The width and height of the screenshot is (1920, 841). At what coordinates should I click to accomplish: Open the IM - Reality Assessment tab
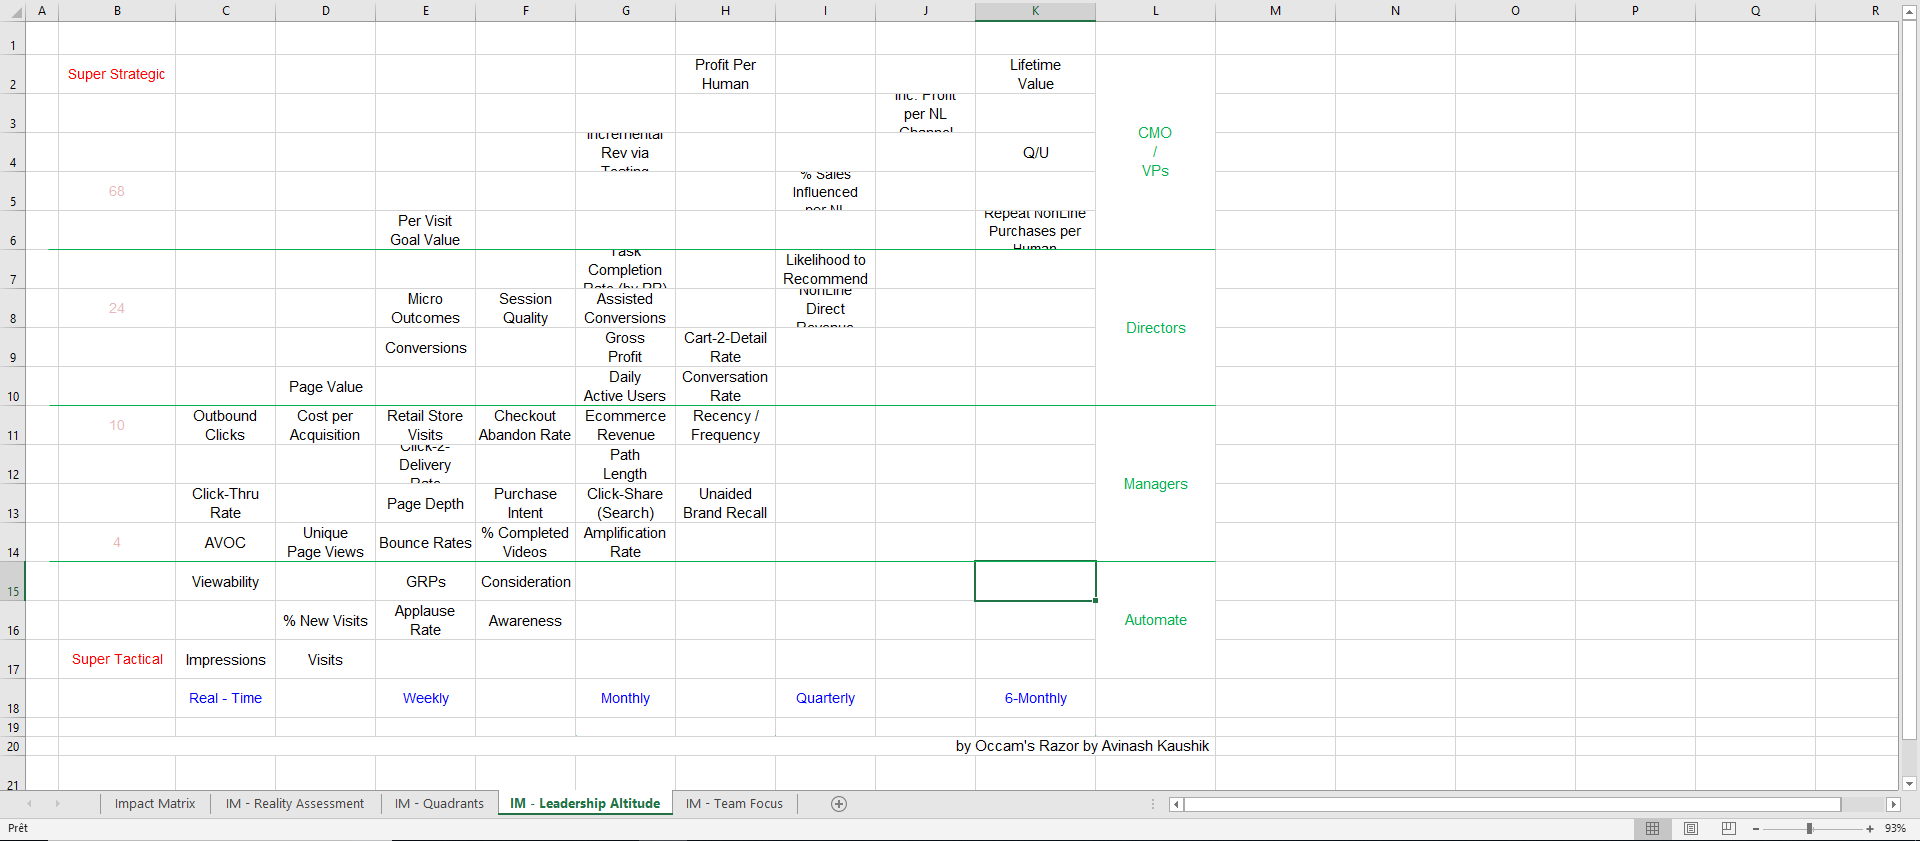[295, 804]
